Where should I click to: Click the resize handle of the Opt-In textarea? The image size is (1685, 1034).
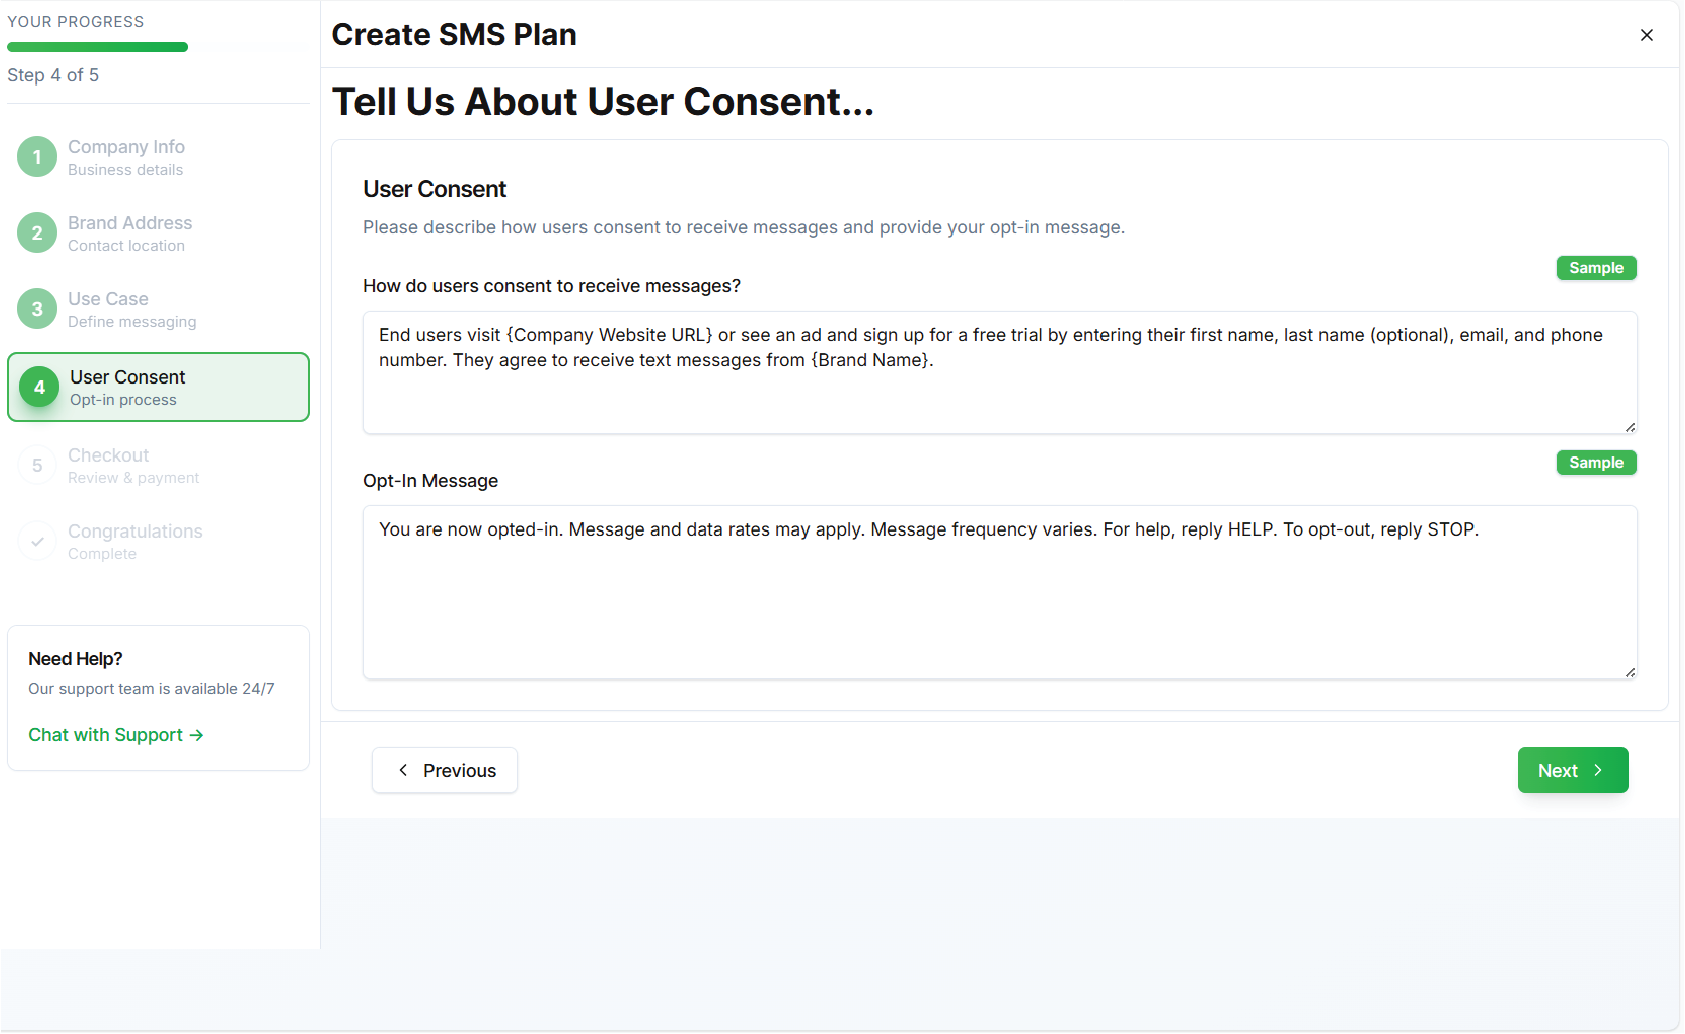(x=1631, y=671)
